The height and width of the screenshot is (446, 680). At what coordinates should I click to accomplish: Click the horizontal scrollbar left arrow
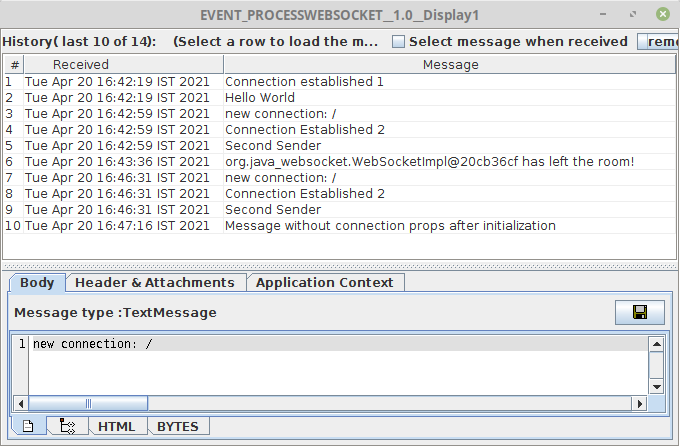tap(21, 404)
